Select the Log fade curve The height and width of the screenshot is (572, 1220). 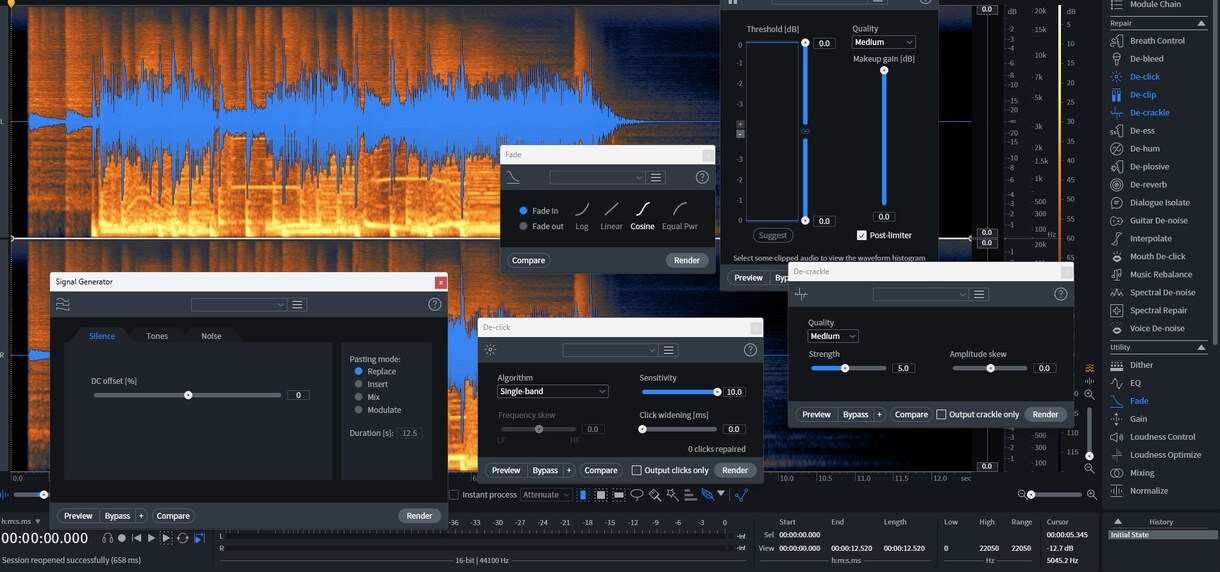click(582, 216)
